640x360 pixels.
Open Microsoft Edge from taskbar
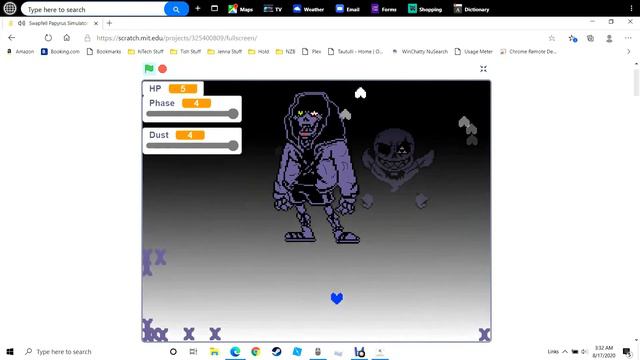coord(235,351)
